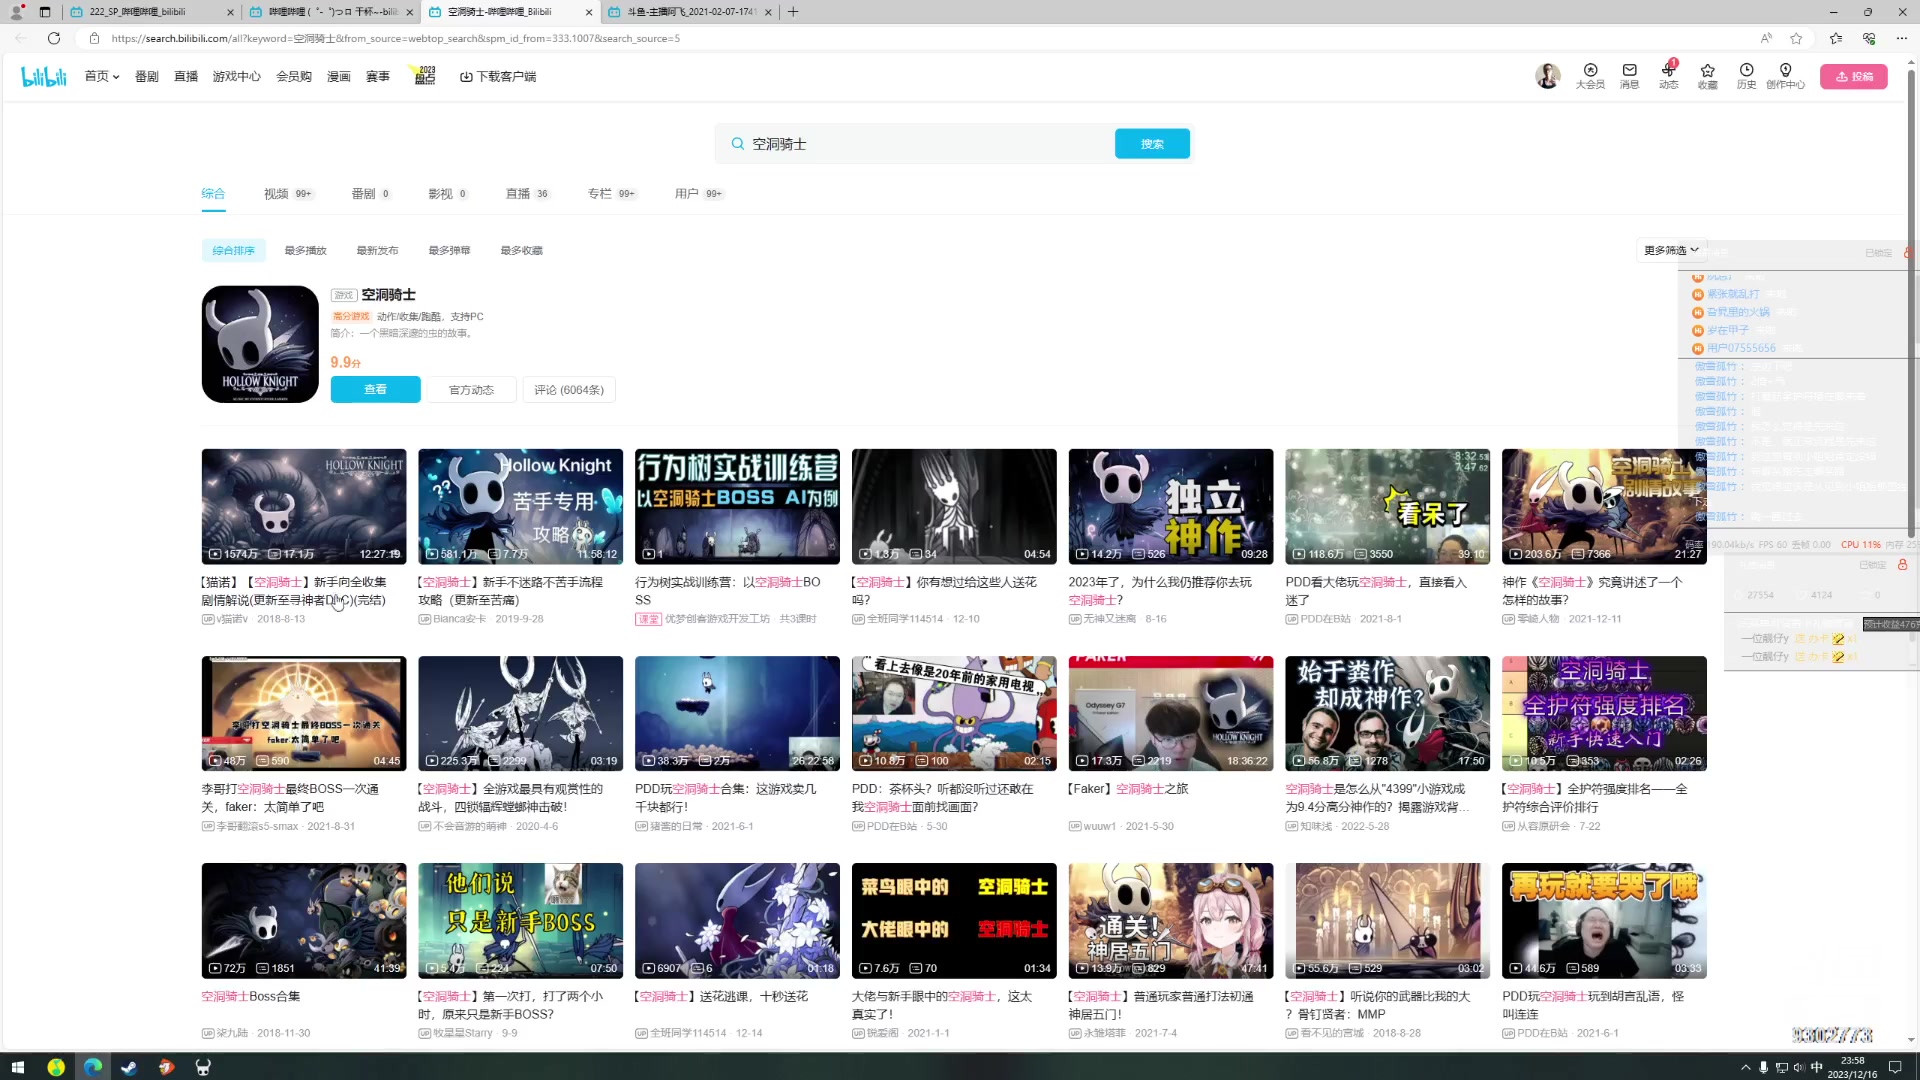The width and height of the screenshot is (1920, 1080).
Task: Click 番剧 in top navigation
Action: point(146,76)
